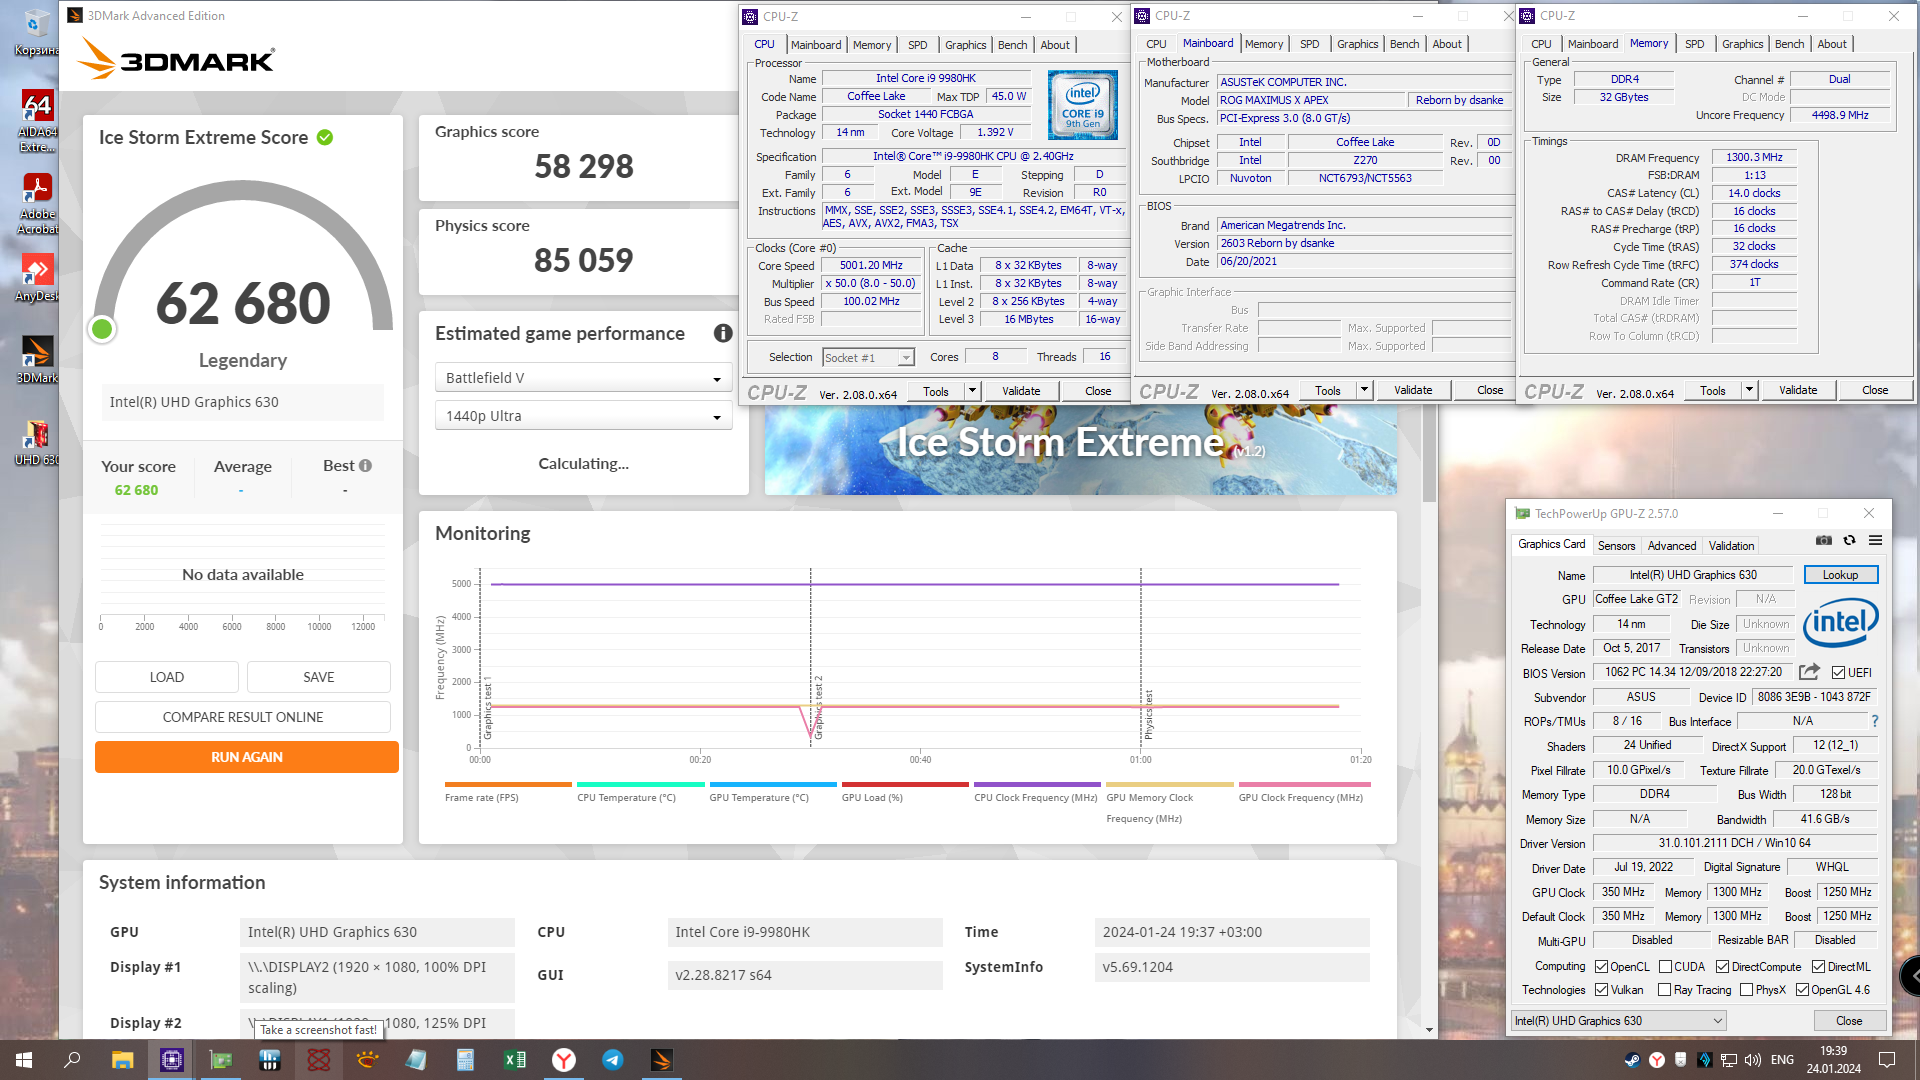Viewport: 1920px width, 1080px height.
Task: Click the GPU-Z BIOS export share icon
Action: pos(1809,672)
